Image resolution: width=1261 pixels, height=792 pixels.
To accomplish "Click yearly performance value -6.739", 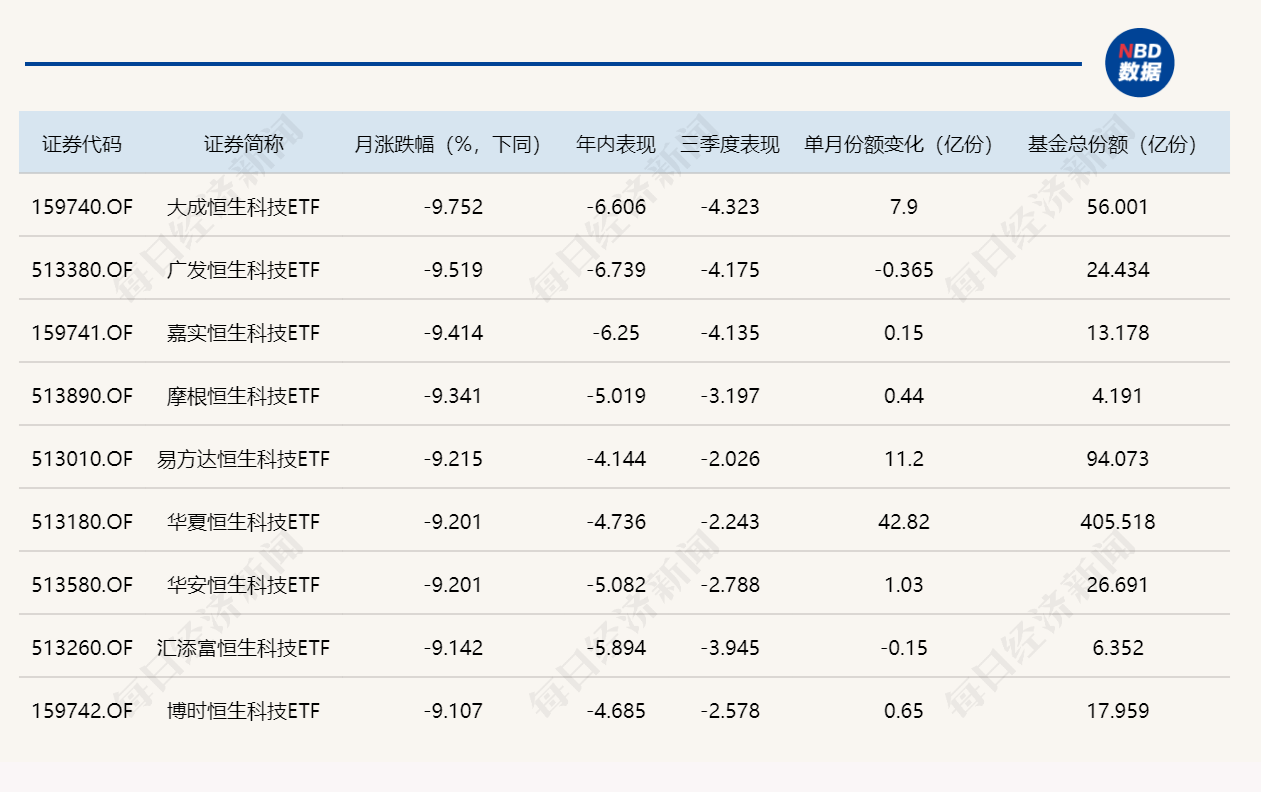I will coord(616,270).
